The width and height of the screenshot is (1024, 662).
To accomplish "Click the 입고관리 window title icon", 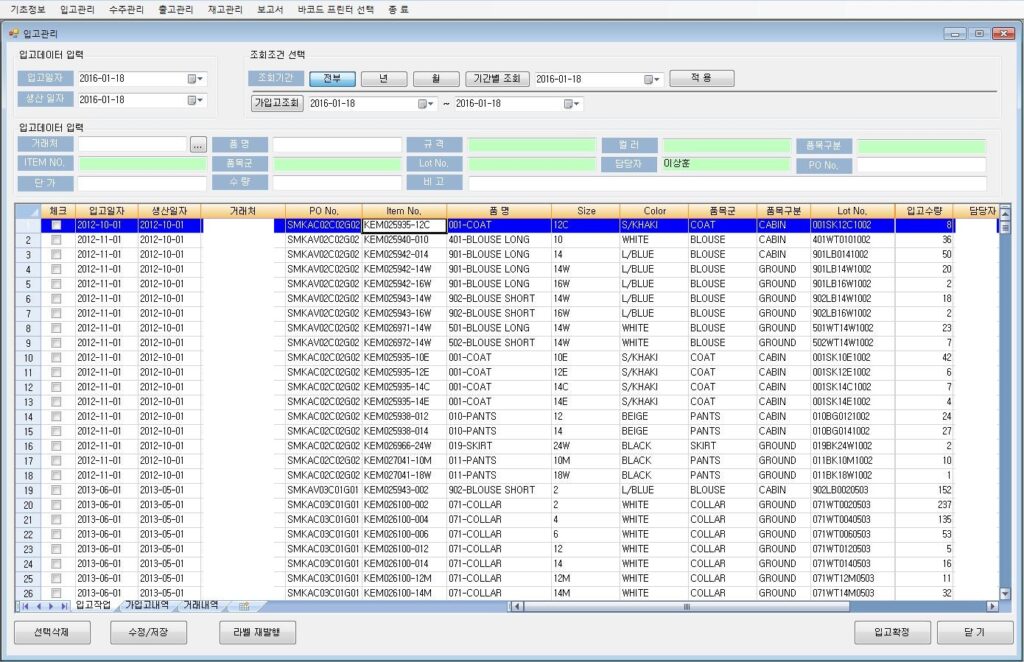I will click(13, 33).
